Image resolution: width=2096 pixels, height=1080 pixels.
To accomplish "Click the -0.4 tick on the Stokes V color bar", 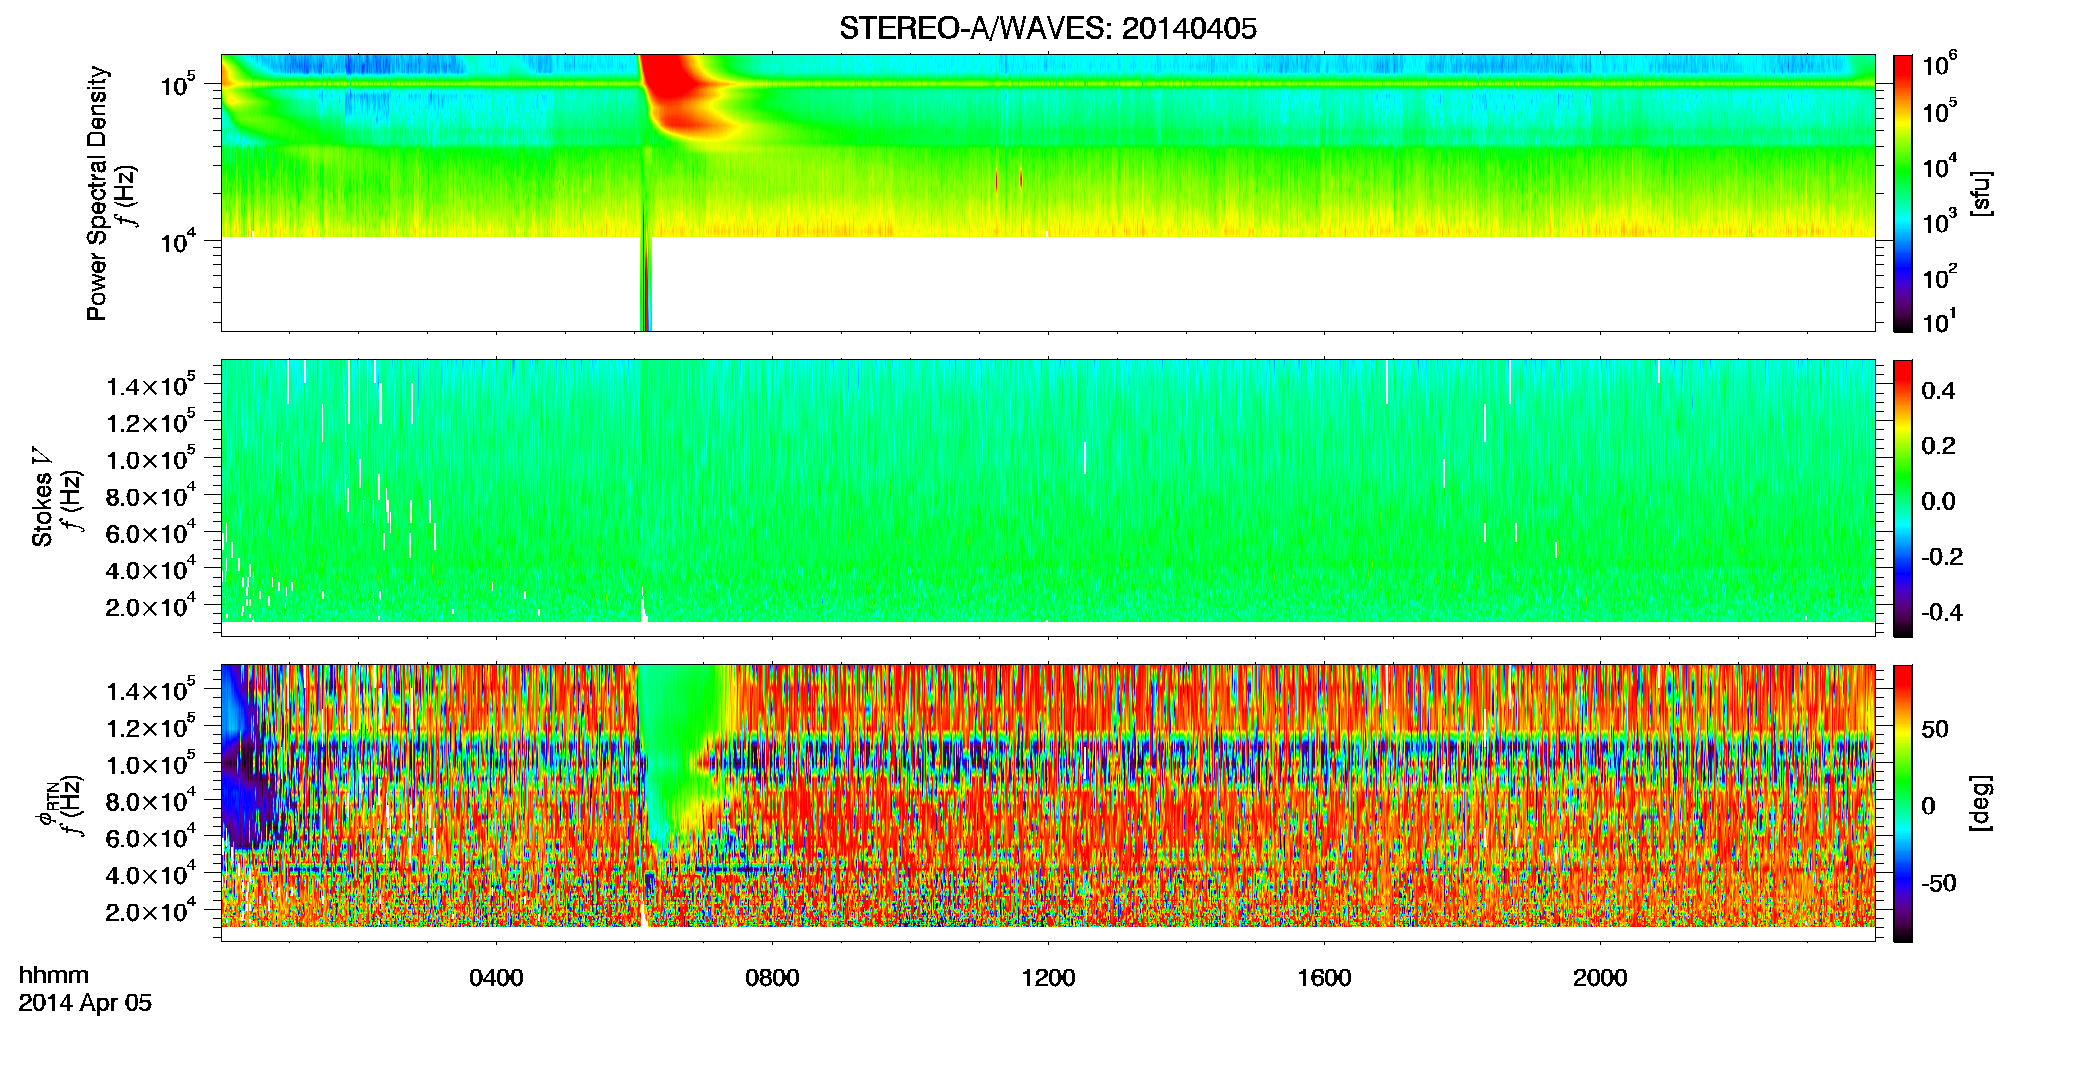I will point(1942,613).
